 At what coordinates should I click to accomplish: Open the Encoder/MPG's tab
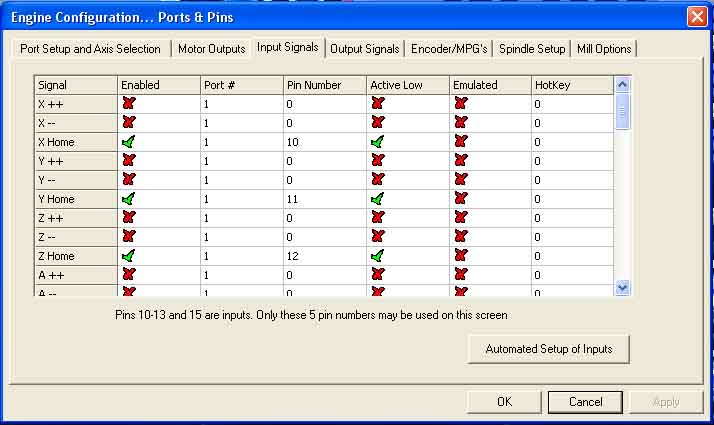click(x=449, y=49)
